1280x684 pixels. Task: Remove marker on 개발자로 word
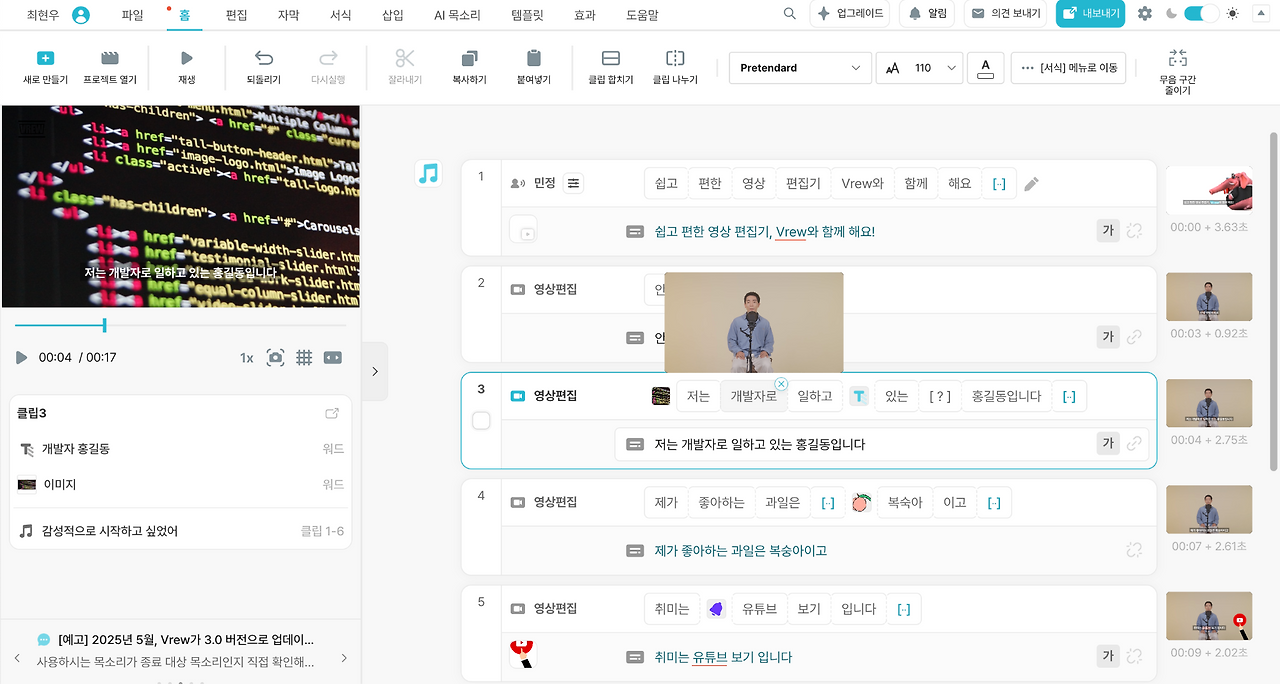tap(782, 384)
